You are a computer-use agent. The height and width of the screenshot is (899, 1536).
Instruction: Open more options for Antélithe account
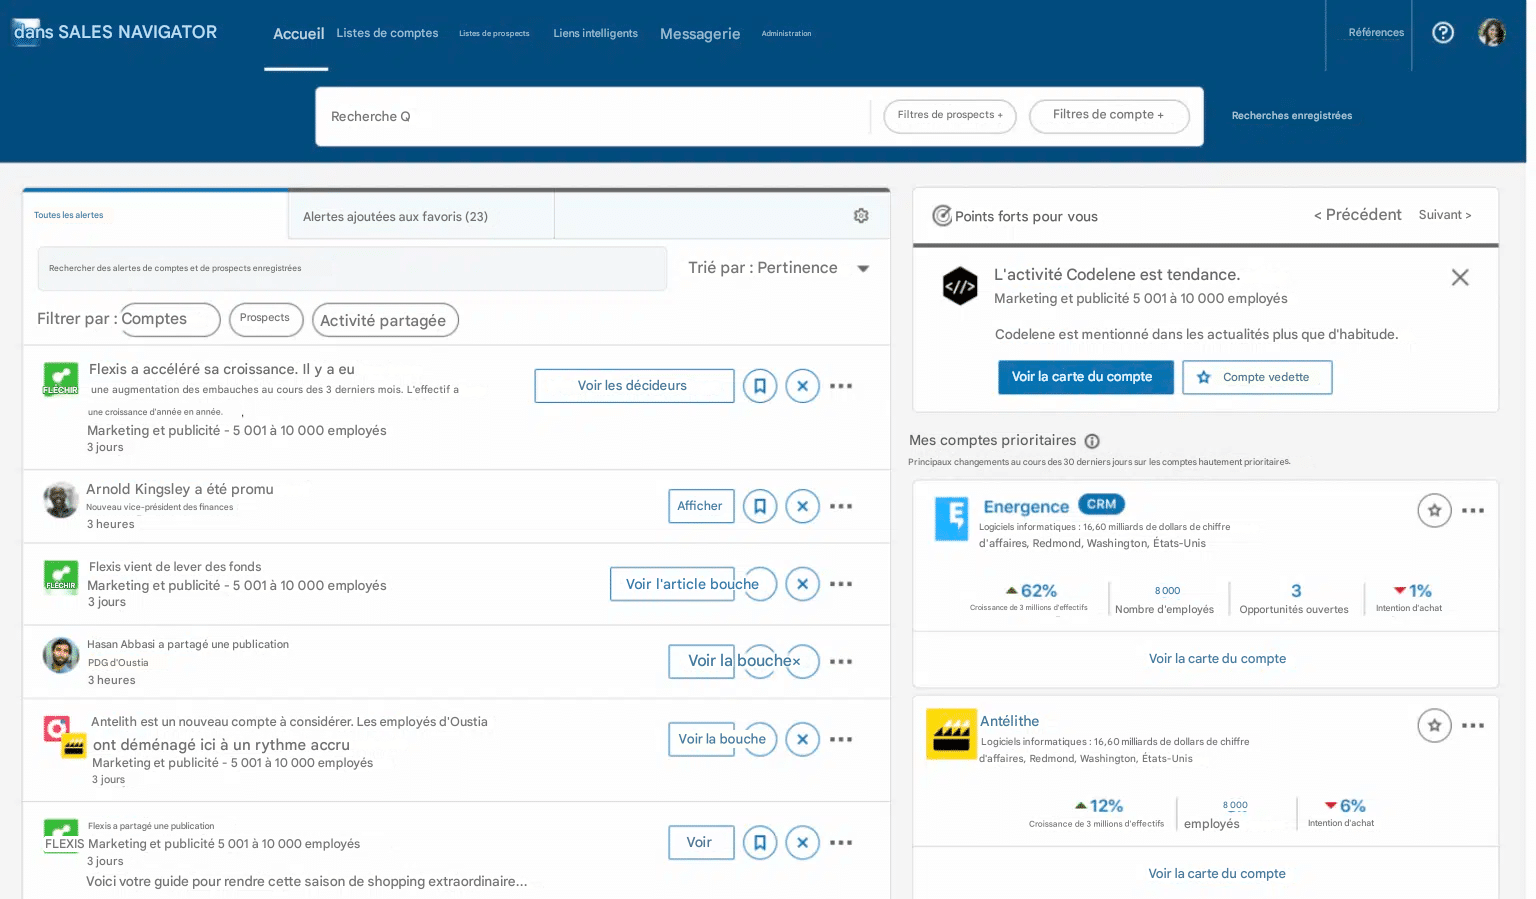1472,725
